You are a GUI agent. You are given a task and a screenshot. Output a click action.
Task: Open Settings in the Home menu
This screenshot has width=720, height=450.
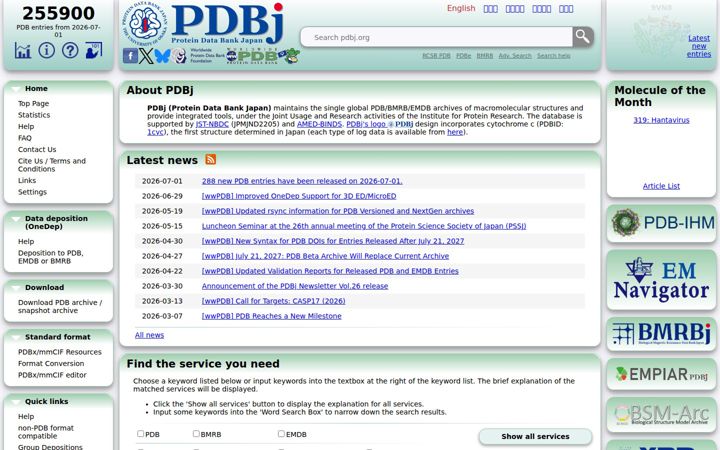[x=32, y=192]
